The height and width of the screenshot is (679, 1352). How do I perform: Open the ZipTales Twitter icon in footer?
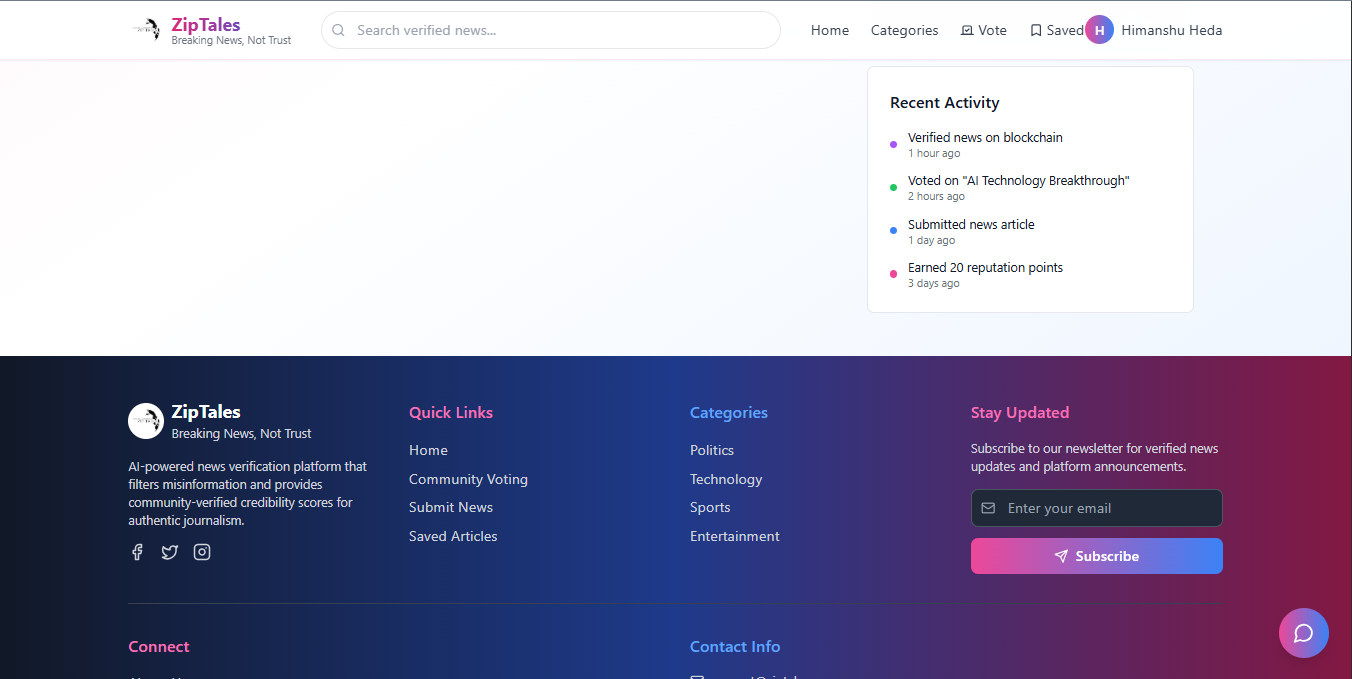(x=170, y=552)
